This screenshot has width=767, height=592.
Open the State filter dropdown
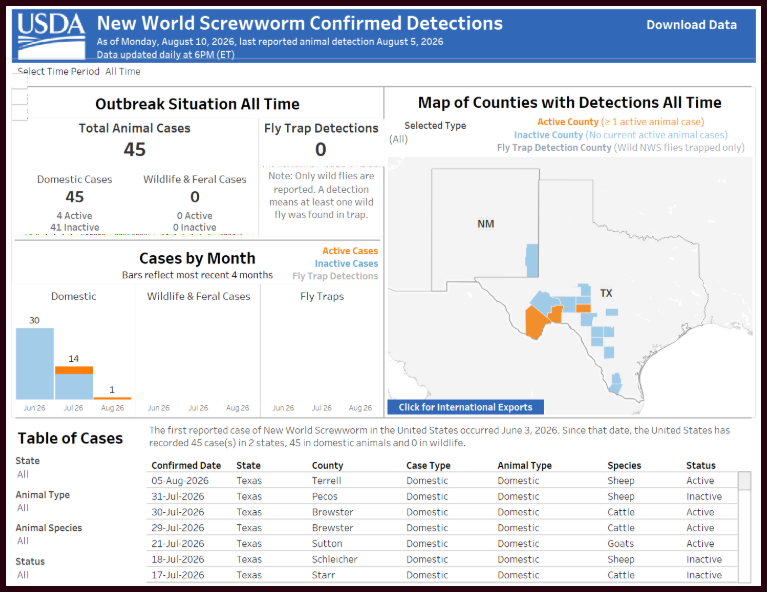[x=23, y=474]
